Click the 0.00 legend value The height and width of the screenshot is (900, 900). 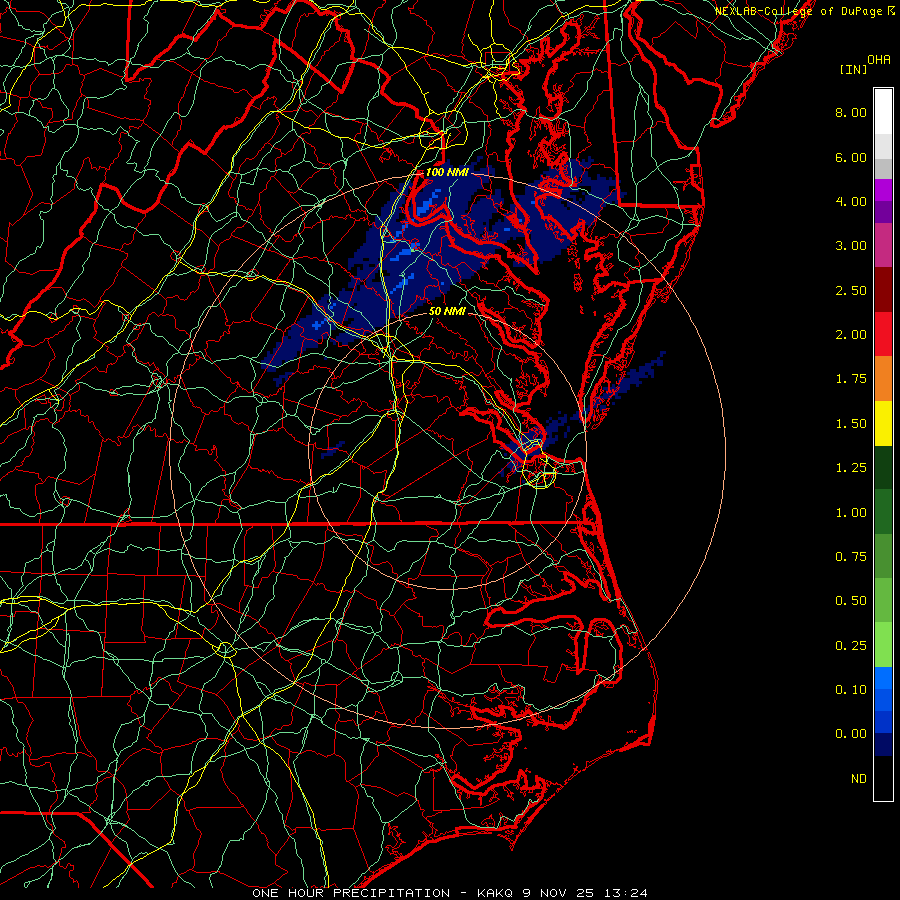(x=851, y=734)
